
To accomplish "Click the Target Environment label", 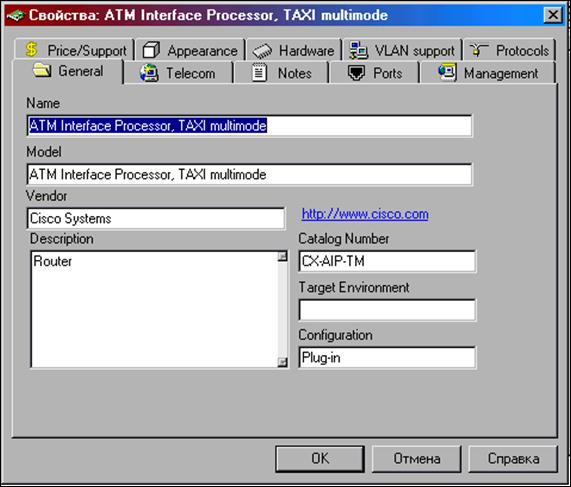I will (354, 287).
